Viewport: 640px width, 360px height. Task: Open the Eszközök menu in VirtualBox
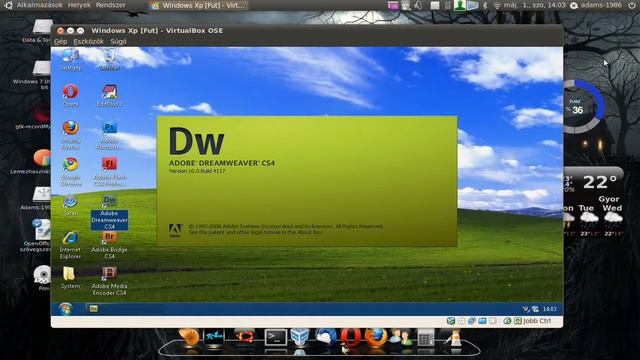(89, 41)
